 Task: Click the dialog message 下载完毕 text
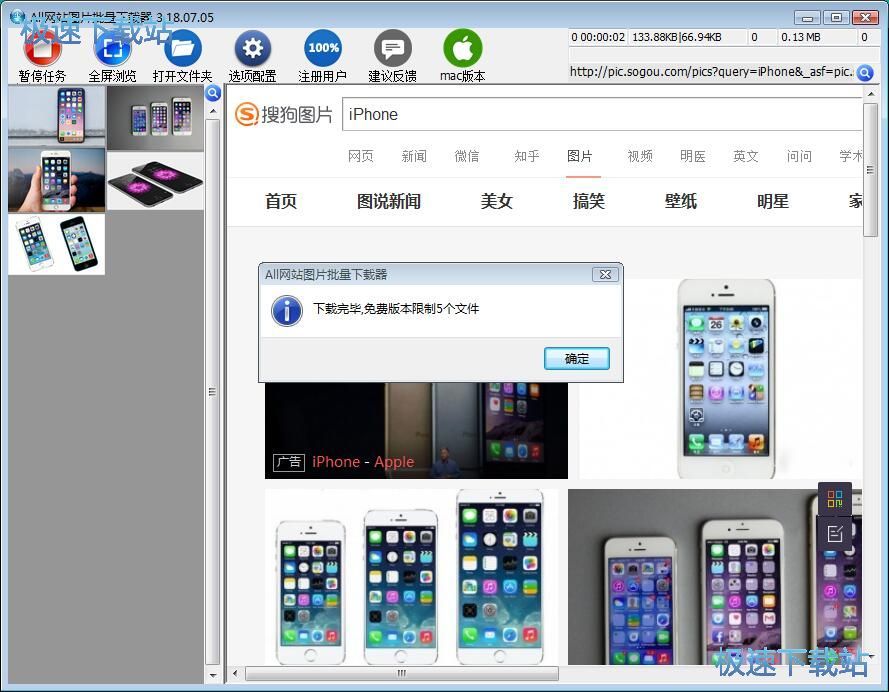coord(396,309)
